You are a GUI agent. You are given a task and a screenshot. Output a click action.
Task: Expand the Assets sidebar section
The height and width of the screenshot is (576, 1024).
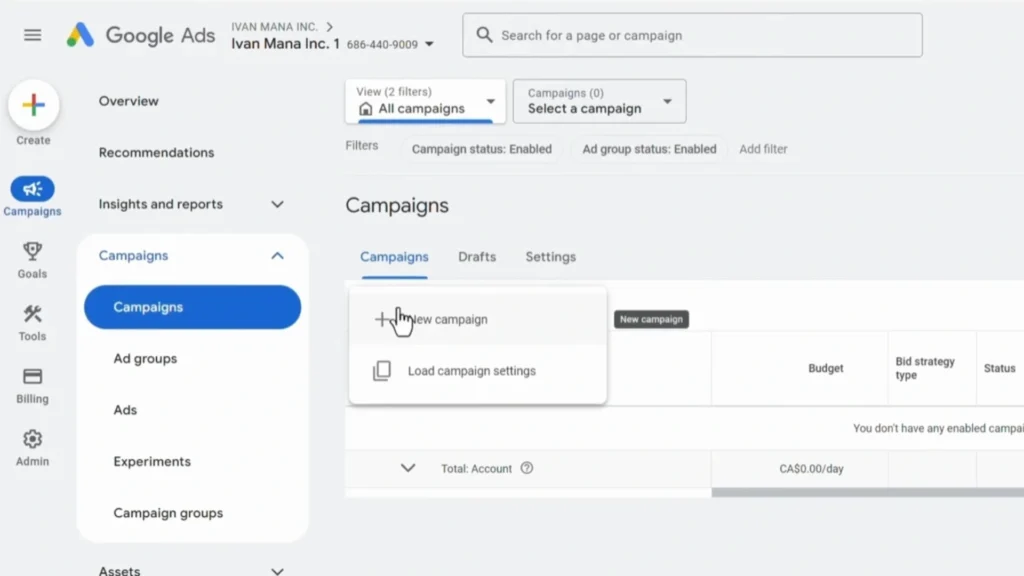pyautogui.click(x=278, y=571)
